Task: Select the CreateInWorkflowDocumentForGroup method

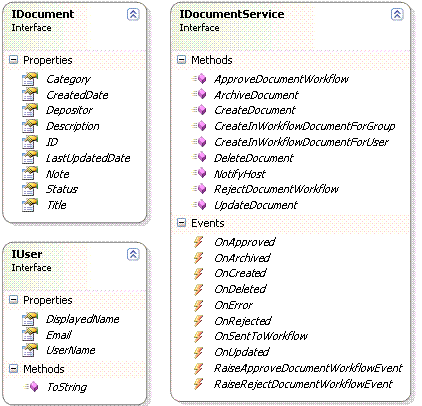Action: pyautogui.click(x=304, y=126)
